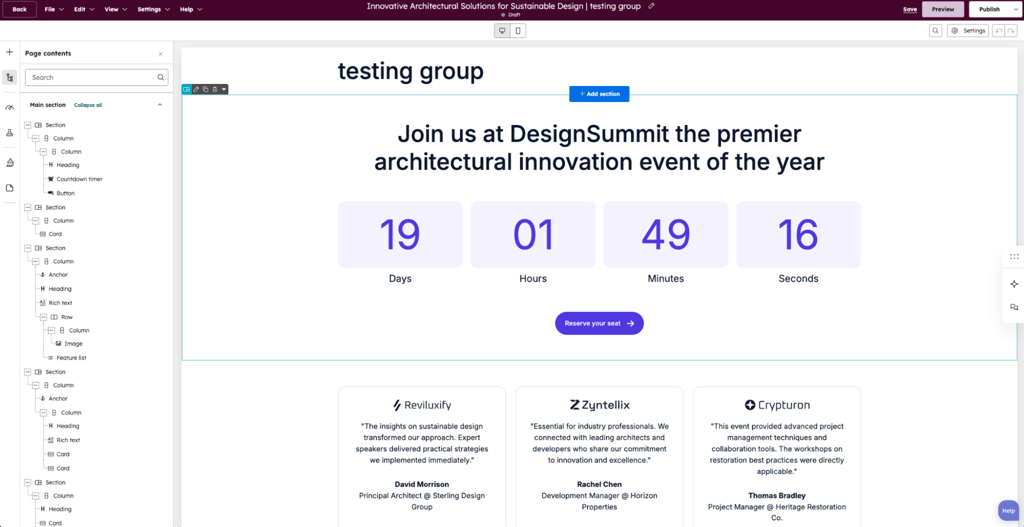Click the 'Rachel Chen' name text
This screenshot has width=1024, height=527.
point(599,485)
